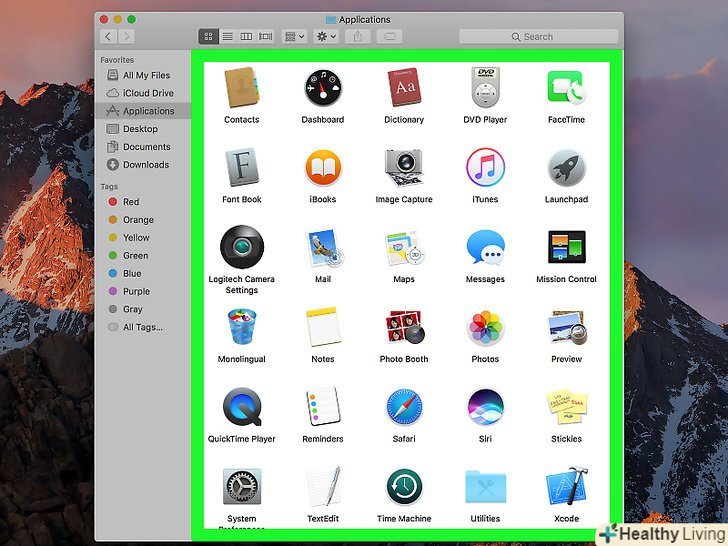Select the System Preferences gear icon

(242, 487)
